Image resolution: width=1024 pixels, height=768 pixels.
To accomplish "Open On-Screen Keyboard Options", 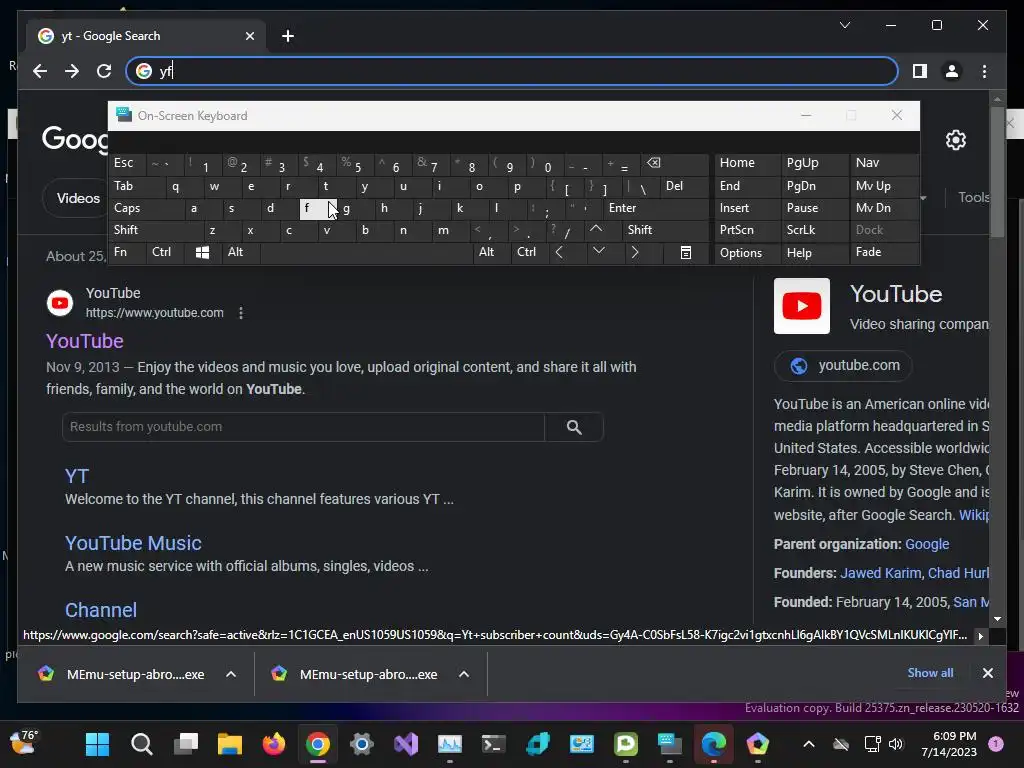I will 748,253.
